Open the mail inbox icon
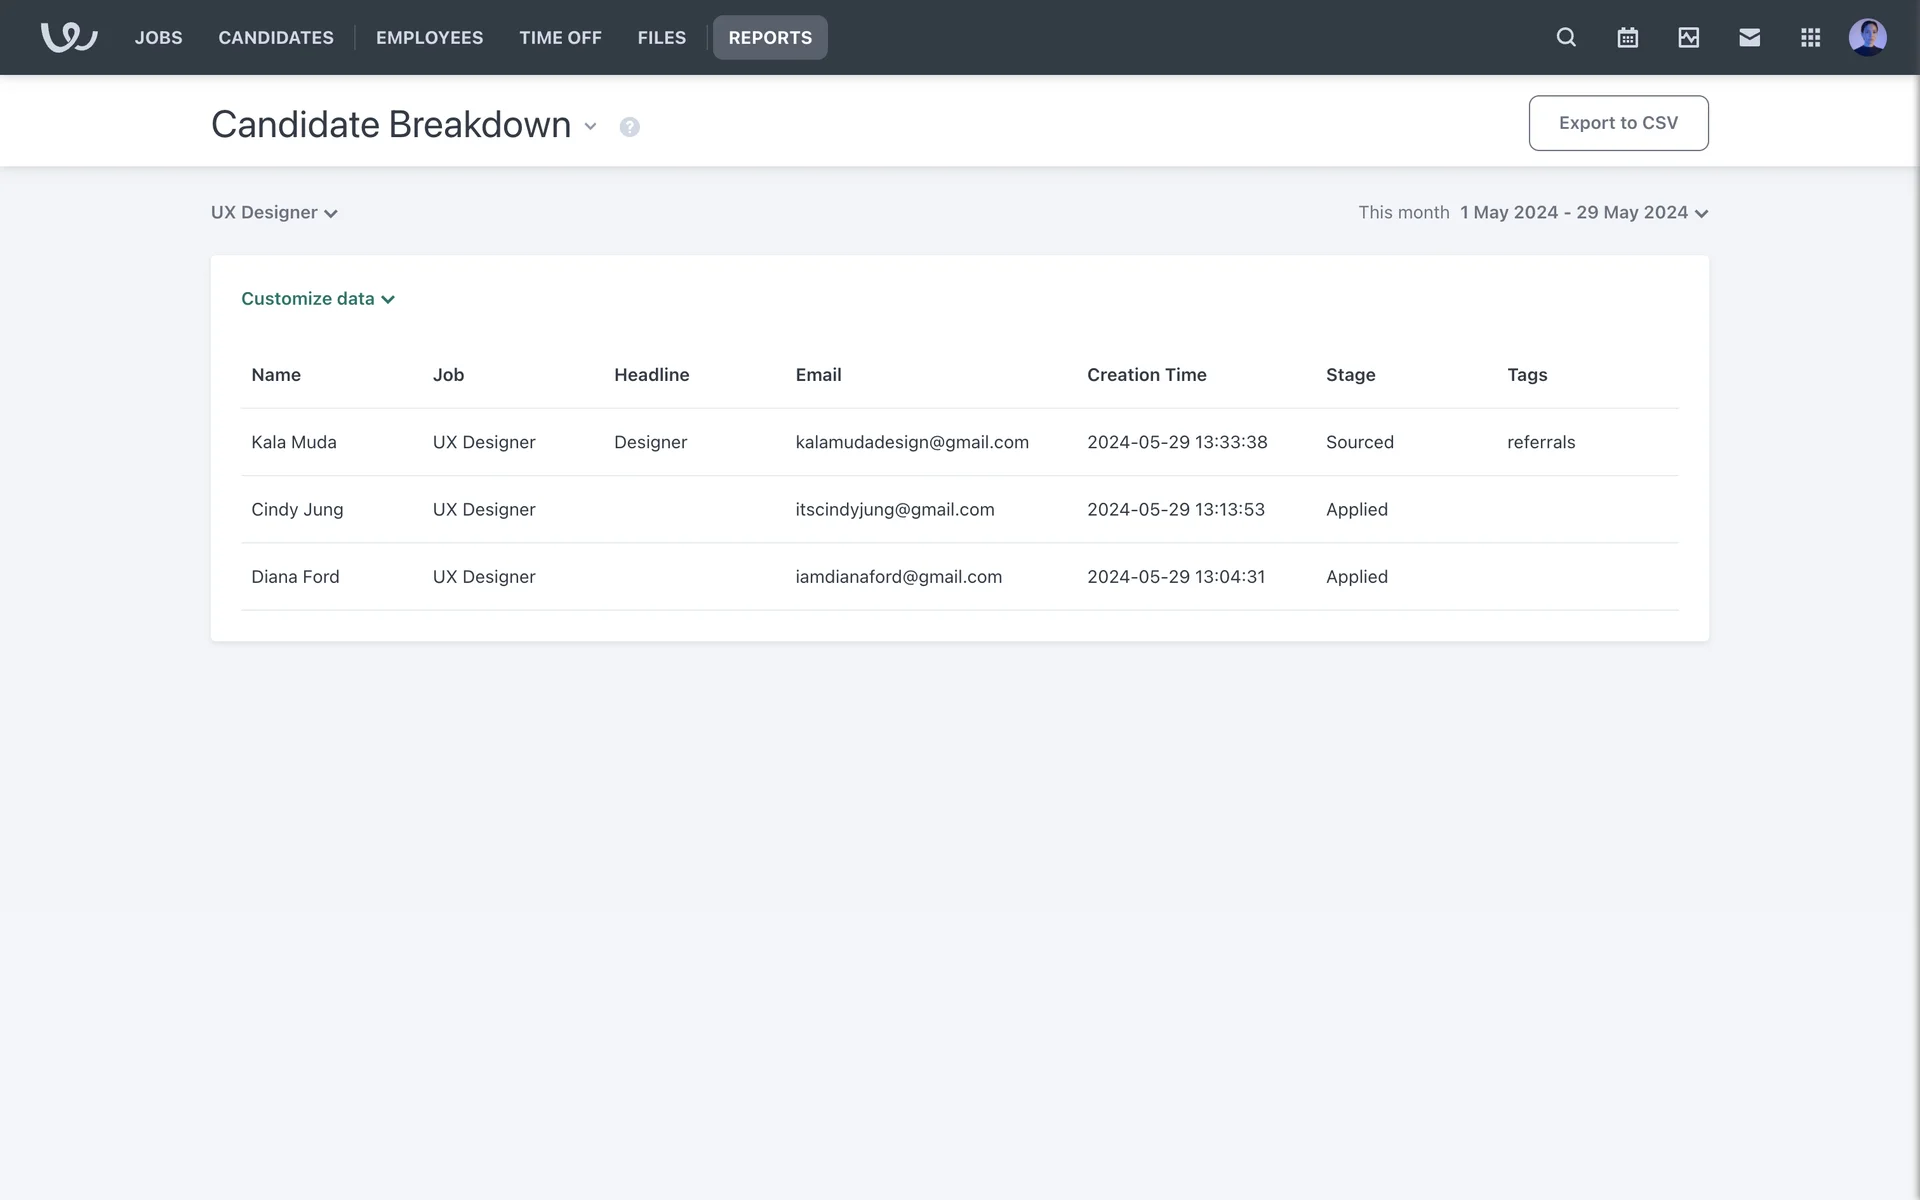Viewport: 1920px width, 1200px height. [x=1749, y=37]
